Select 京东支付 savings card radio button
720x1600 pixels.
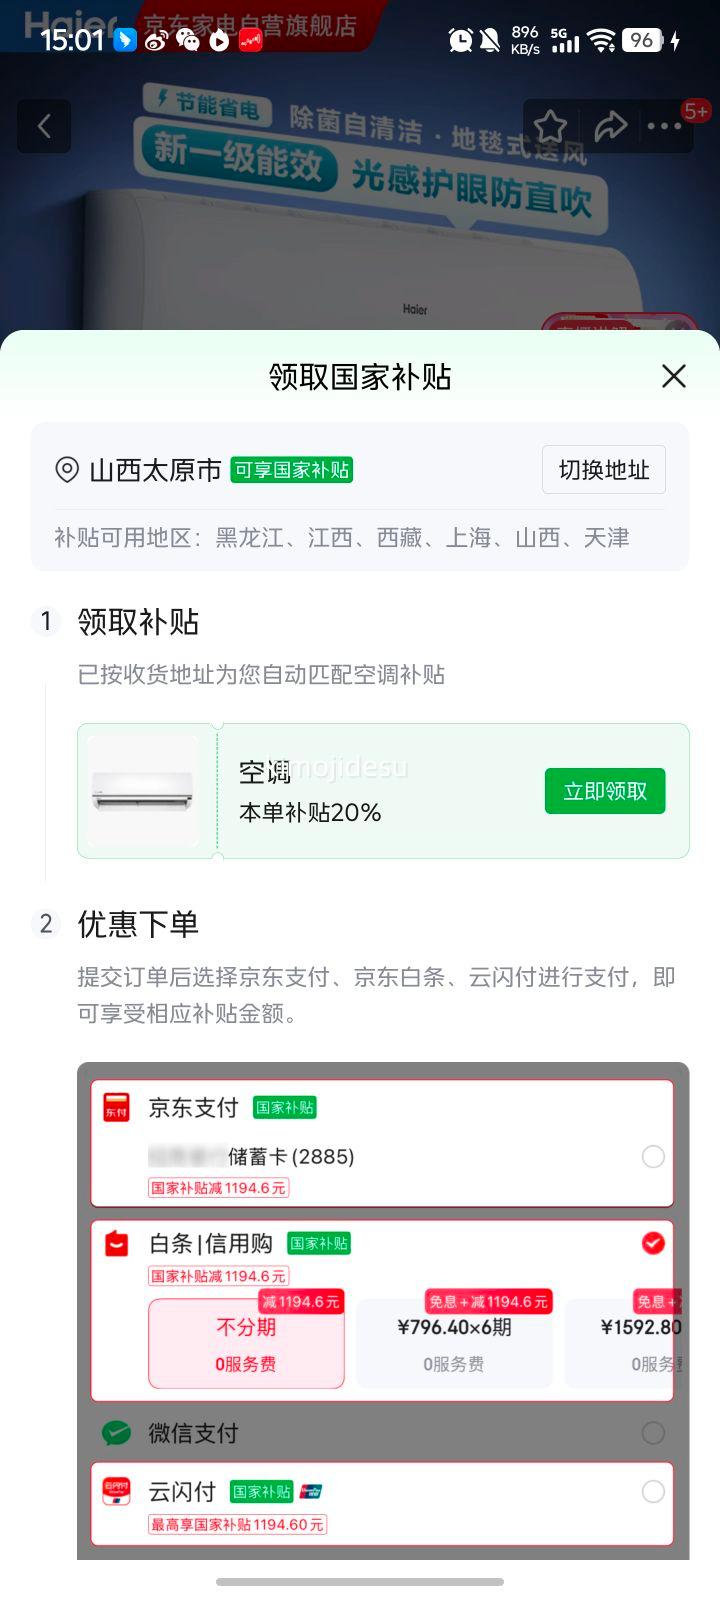(x=653, y=1157)
